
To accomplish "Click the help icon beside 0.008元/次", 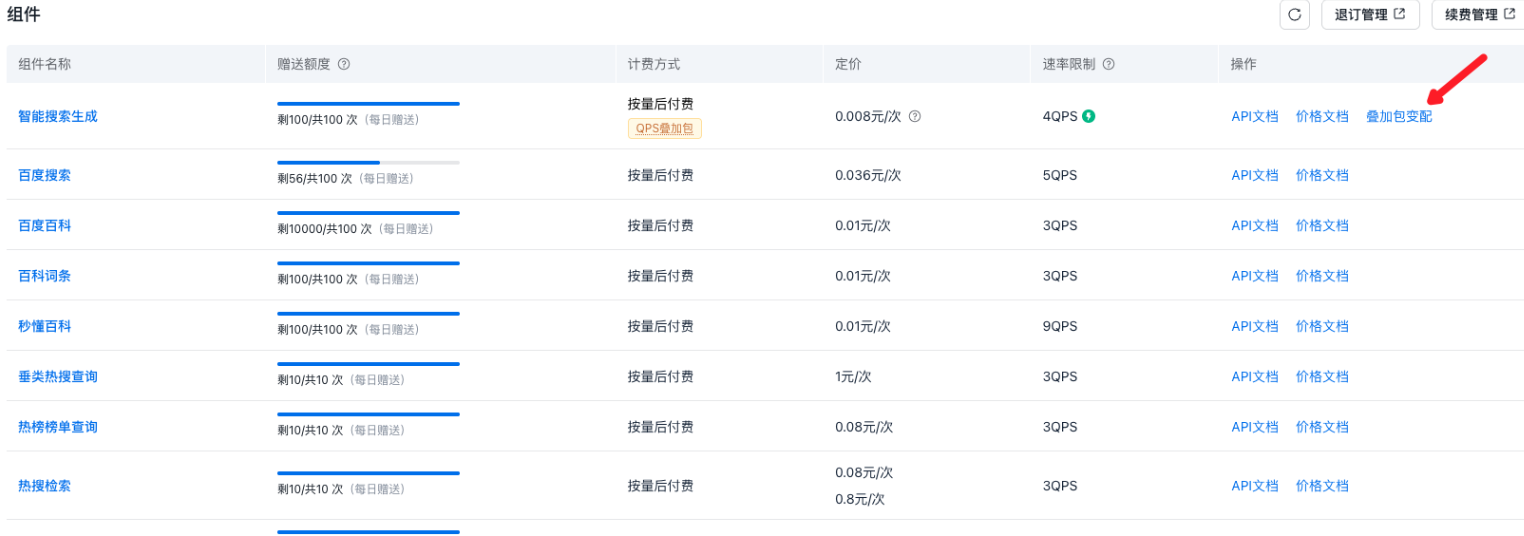I will 914,116.
